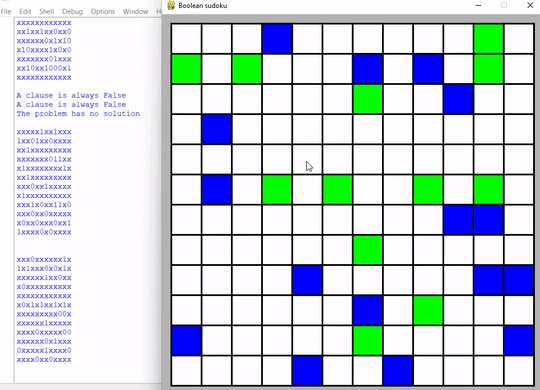Click the Boolean sudoku window icon

coord(171,6)
